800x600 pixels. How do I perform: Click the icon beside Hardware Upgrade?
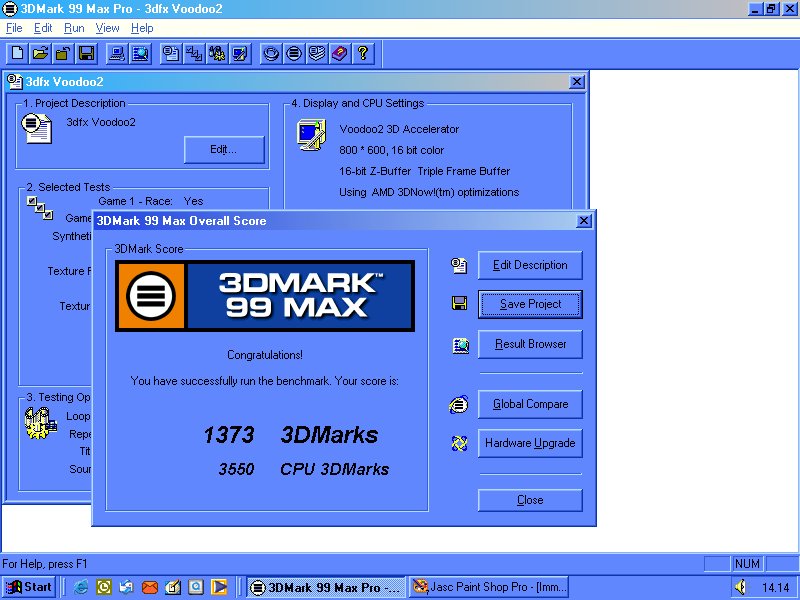460,443
